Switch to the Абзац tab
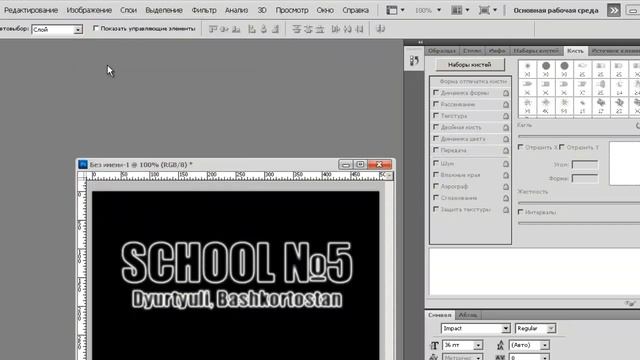This screenshot has width=640, height=360. pos(468,315)
